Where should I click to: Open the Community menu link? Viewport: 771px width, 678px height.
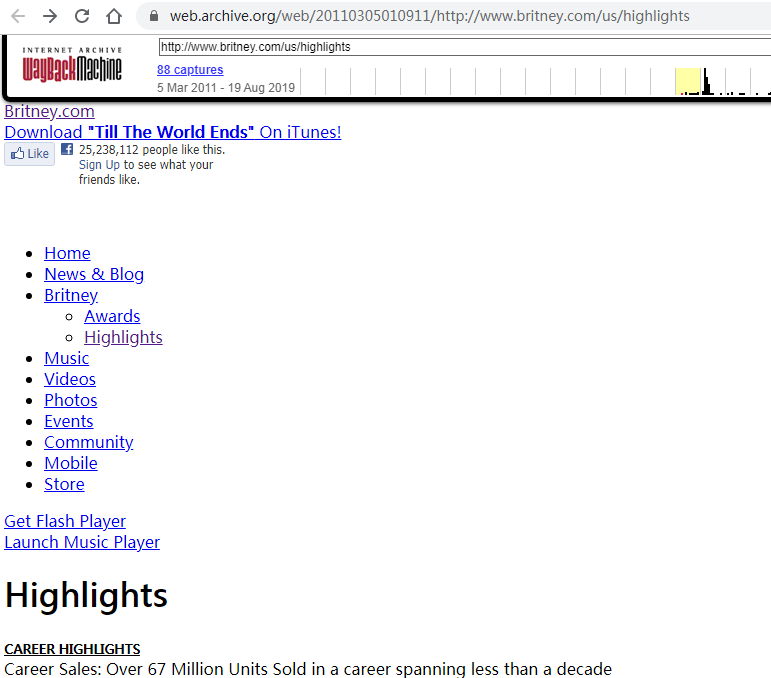point(89,442)
